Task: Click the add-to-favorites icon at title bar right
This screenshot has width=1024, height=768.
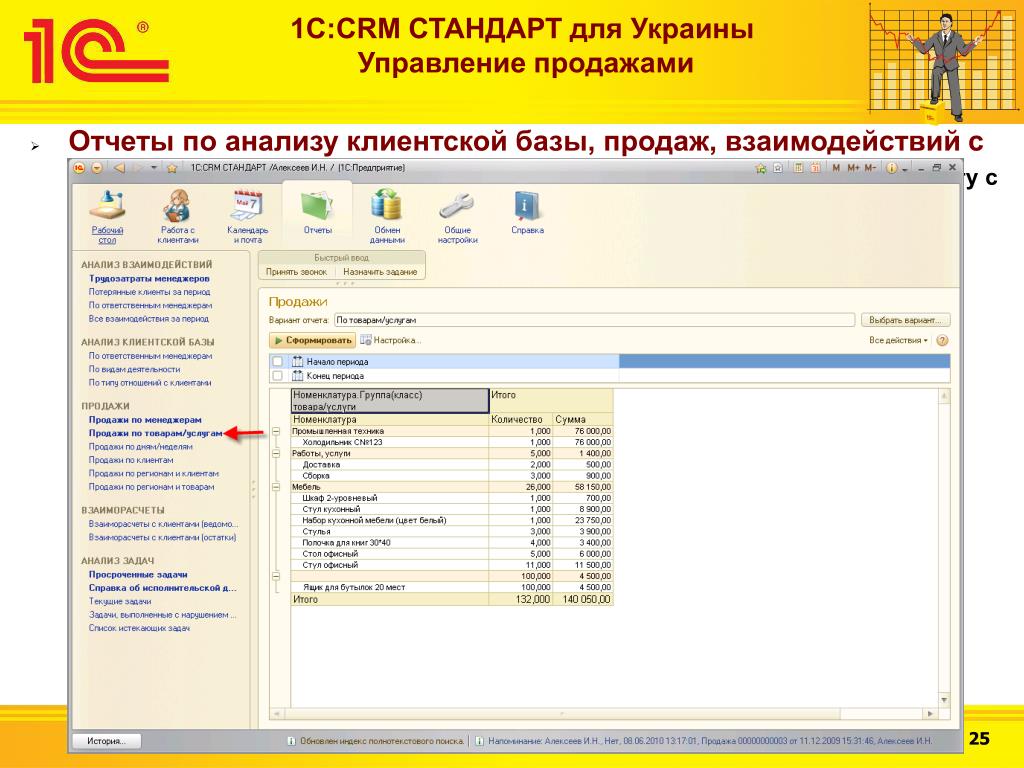Action: (761, 168)
